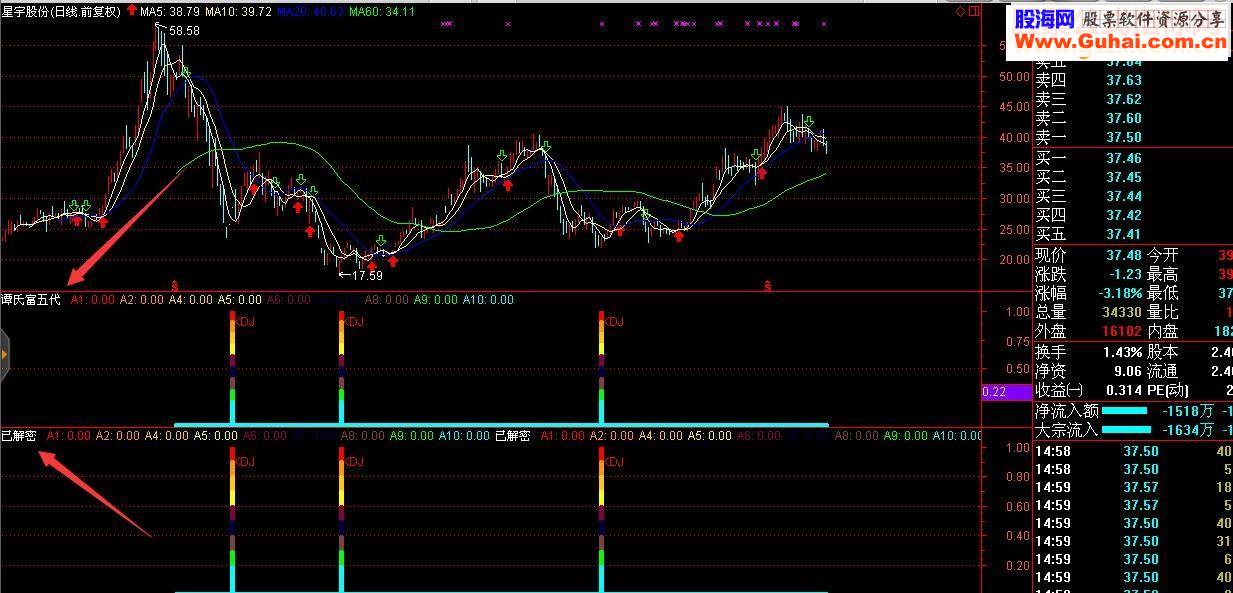
Task: Click the purple 0.22 value tag on the axis
Action: (1006, 392)
